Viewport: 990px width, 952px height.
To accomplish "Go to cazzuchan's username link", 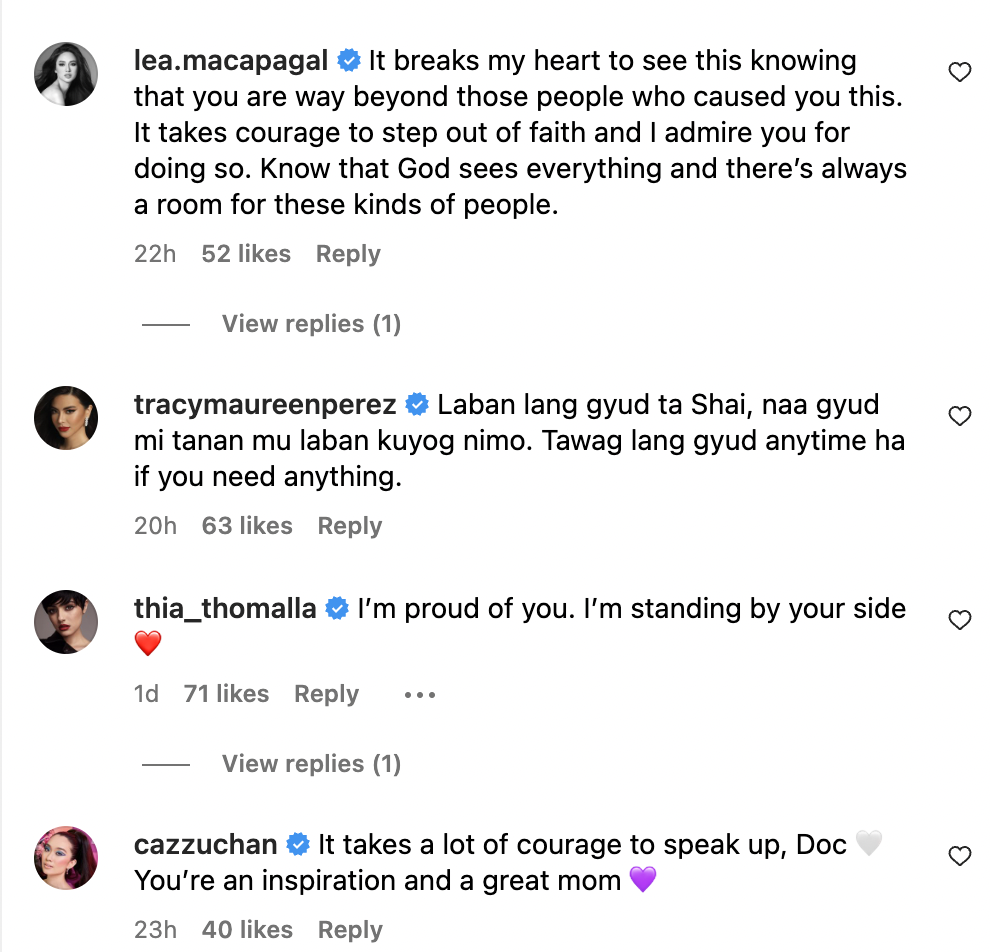I will (205, 845).
